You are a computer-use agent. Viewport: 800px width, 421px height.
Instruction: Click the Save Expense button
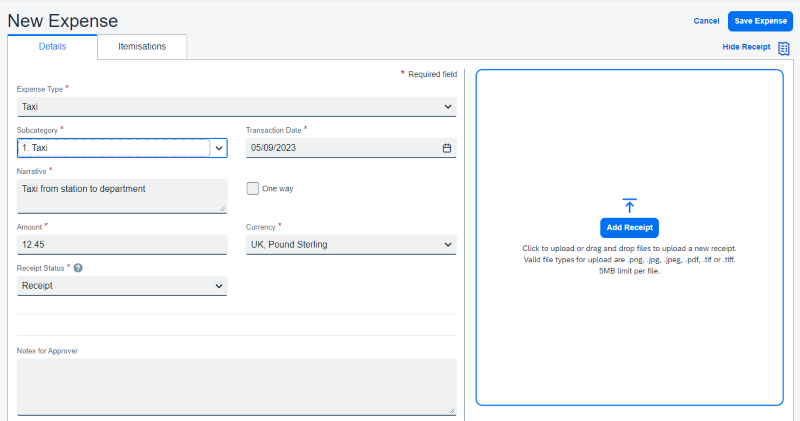[x=760, y=21]
